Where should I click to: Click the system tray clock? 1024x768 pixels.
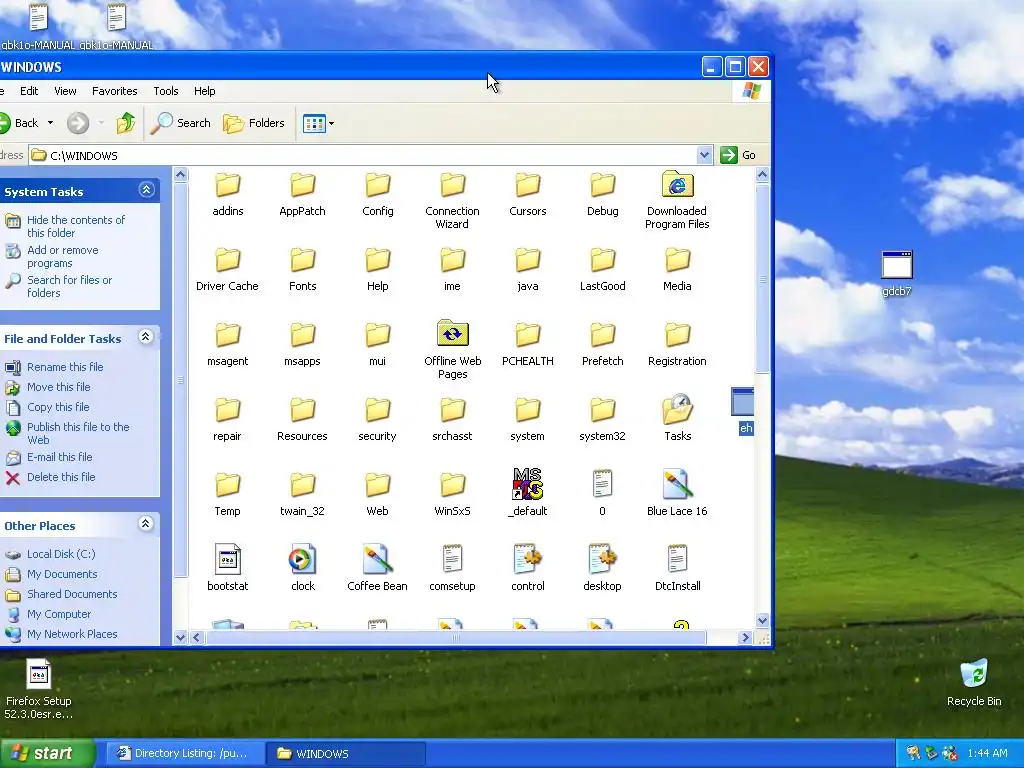pos(987,754)
